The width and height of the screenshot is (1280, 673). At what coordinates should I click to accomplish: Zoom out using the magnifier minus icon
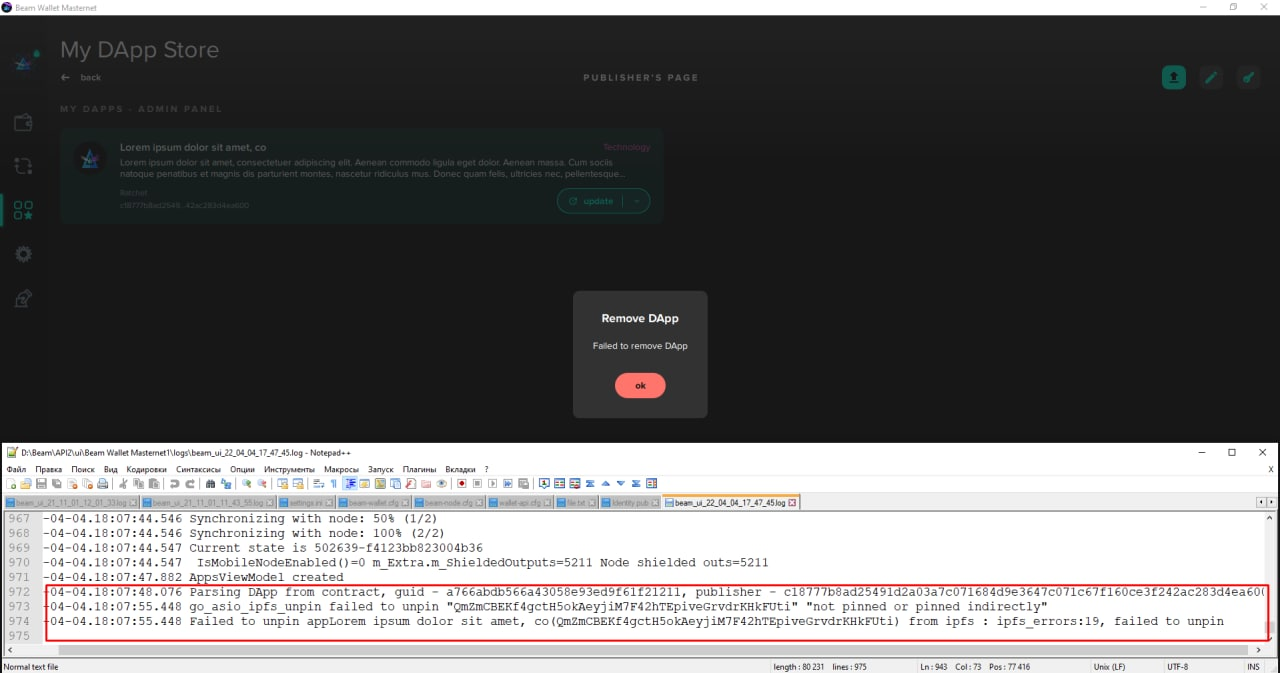pos(262,483)
